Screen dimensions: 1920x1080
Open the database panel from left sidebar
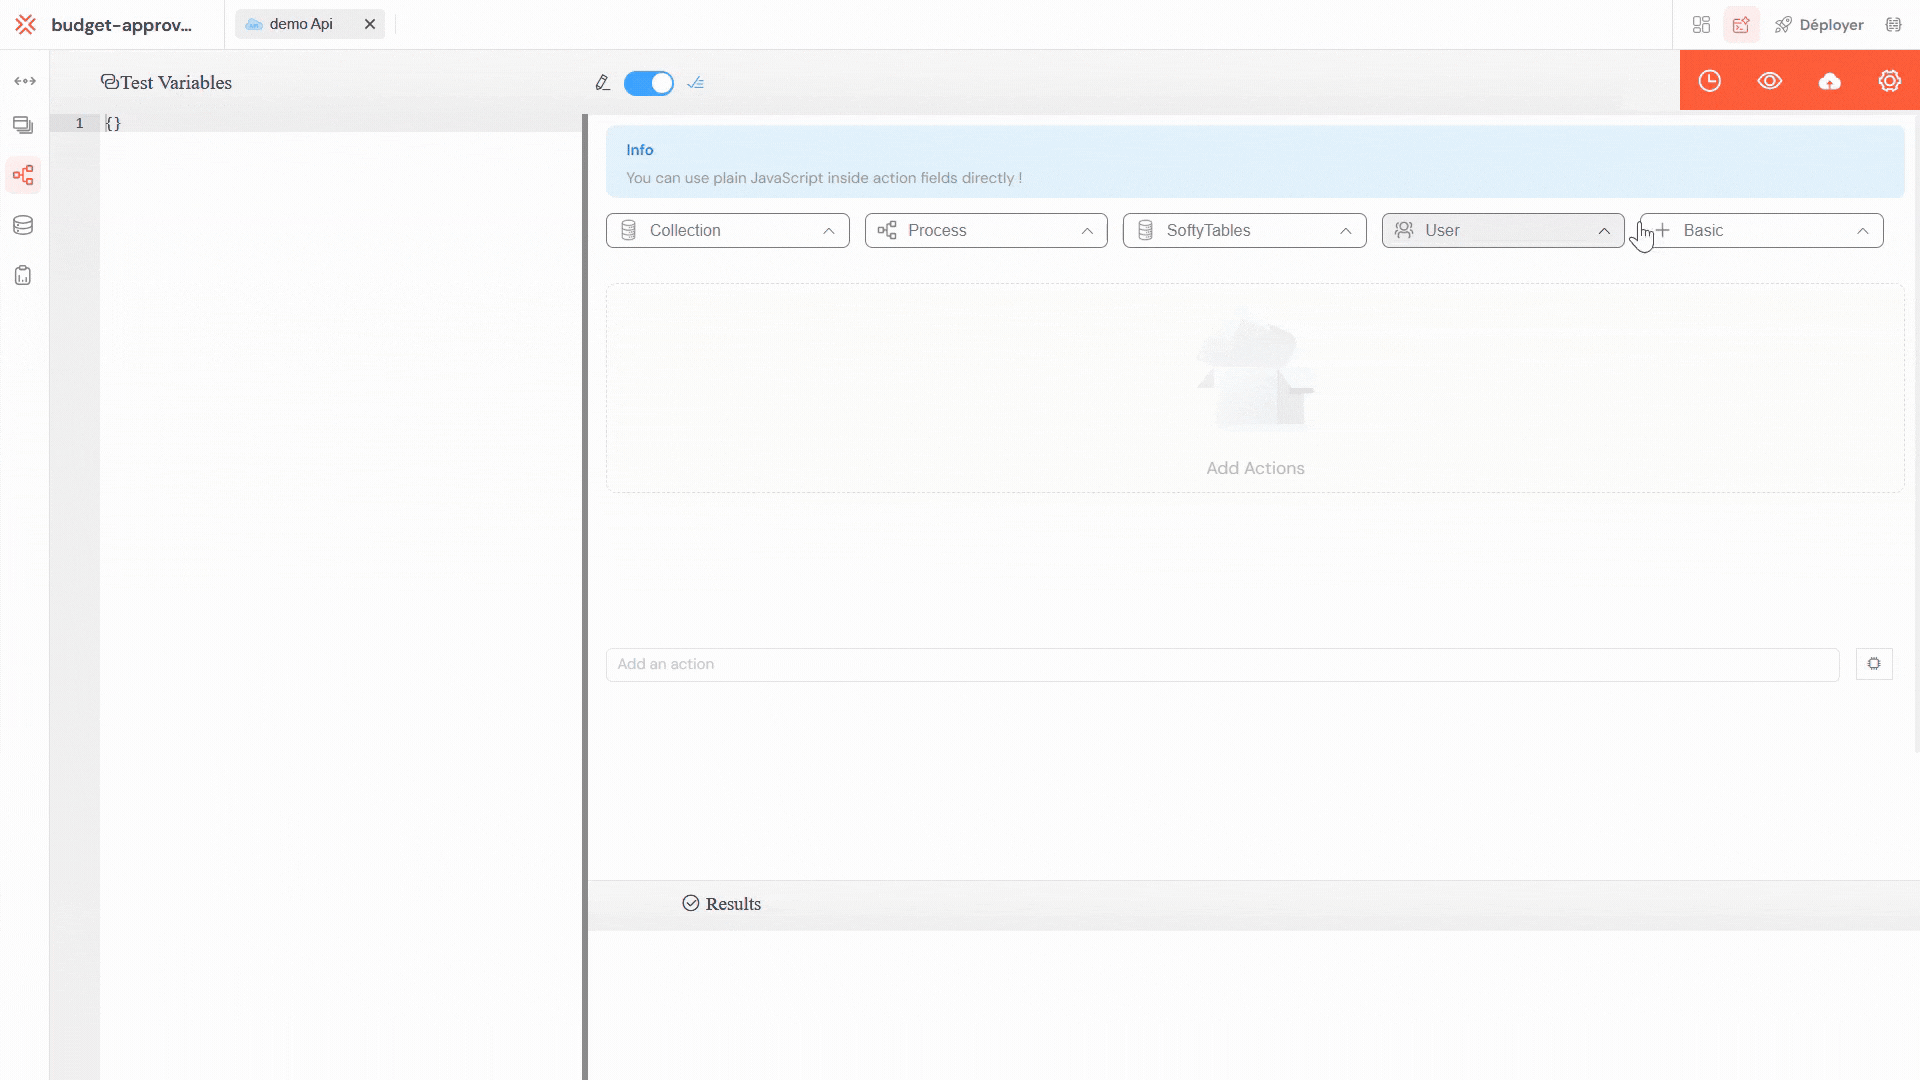click(22, 225)
